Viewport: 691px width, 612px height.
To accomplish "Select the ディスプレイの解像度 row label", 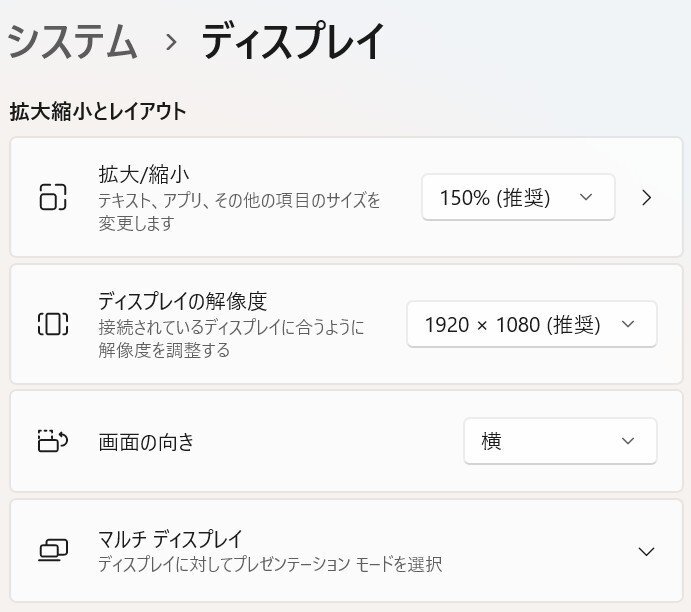I will point(182,301).
